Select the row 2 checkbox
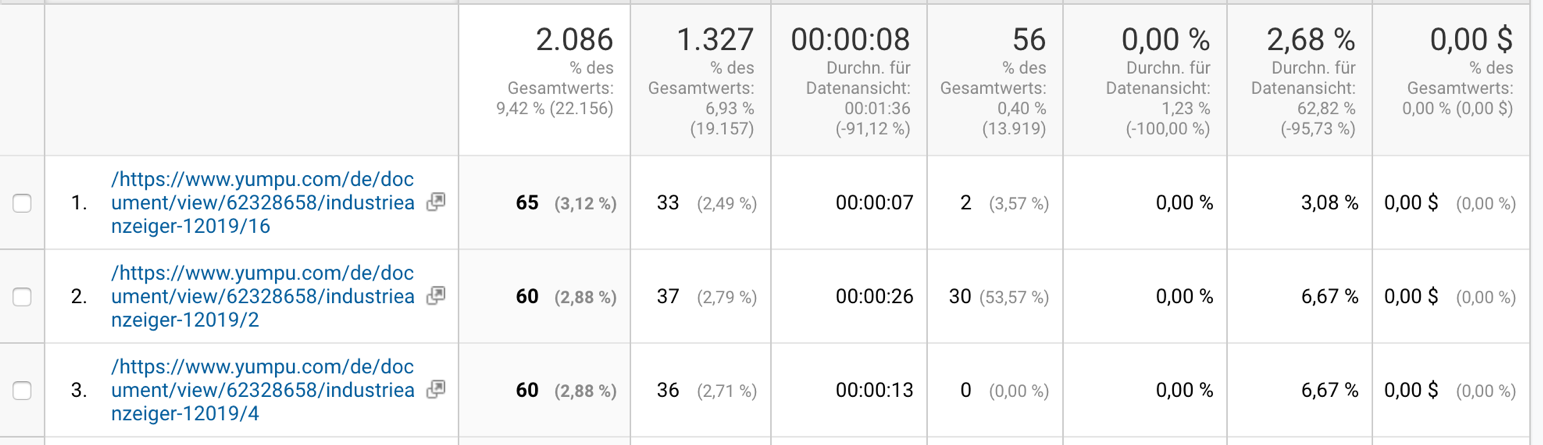Image resolution: width=1543 pixels, height=445 pixels. [x=21, y=296]
